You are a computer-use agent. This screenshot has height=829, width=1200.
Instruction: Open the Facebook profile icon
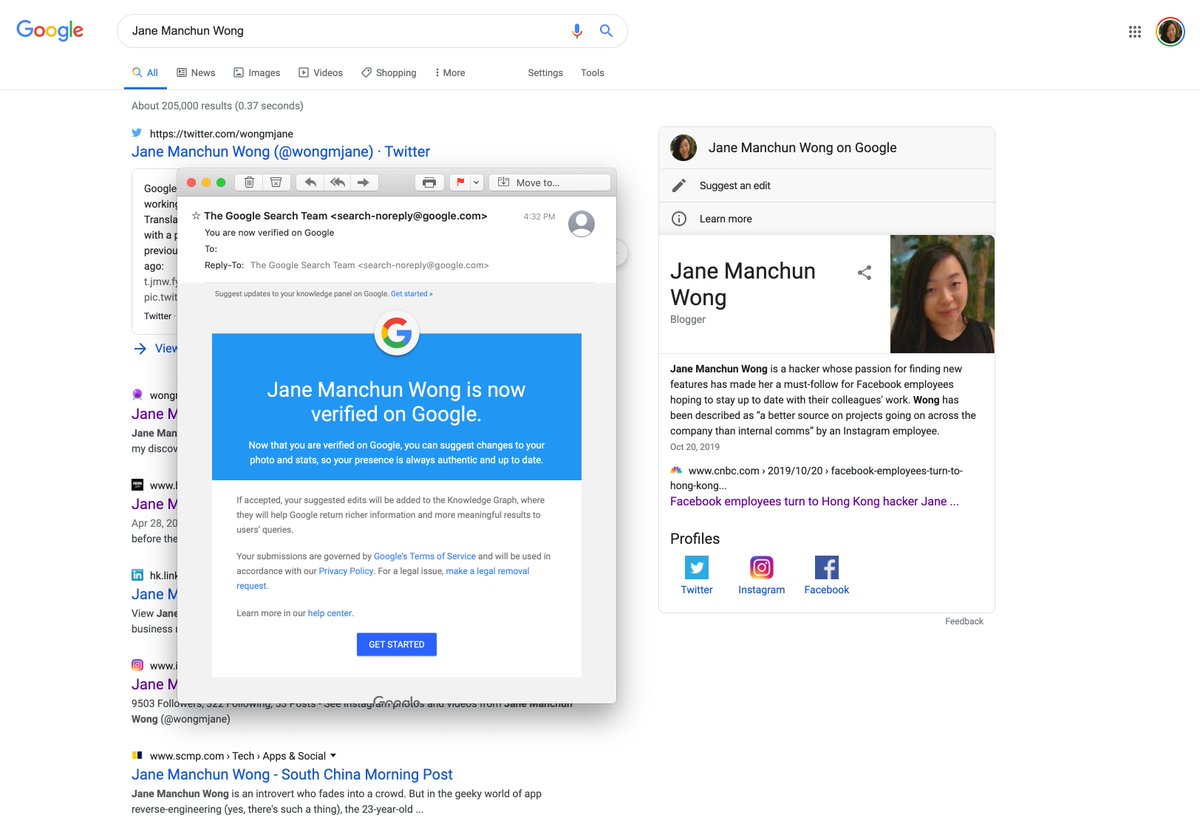point(827,567)
